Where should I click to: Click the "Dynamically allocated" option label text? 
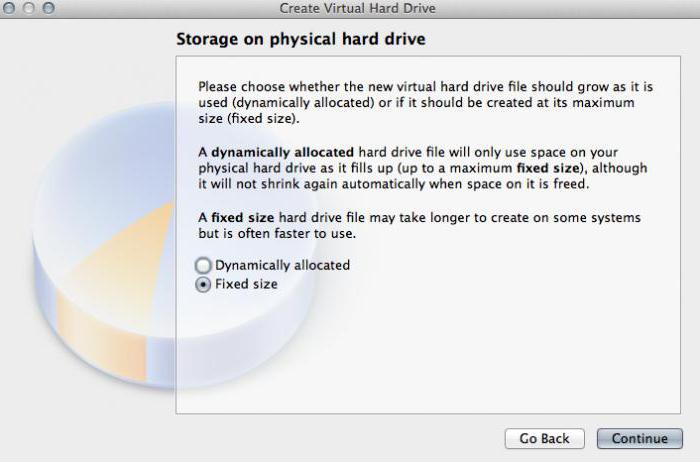coord(282,266)
